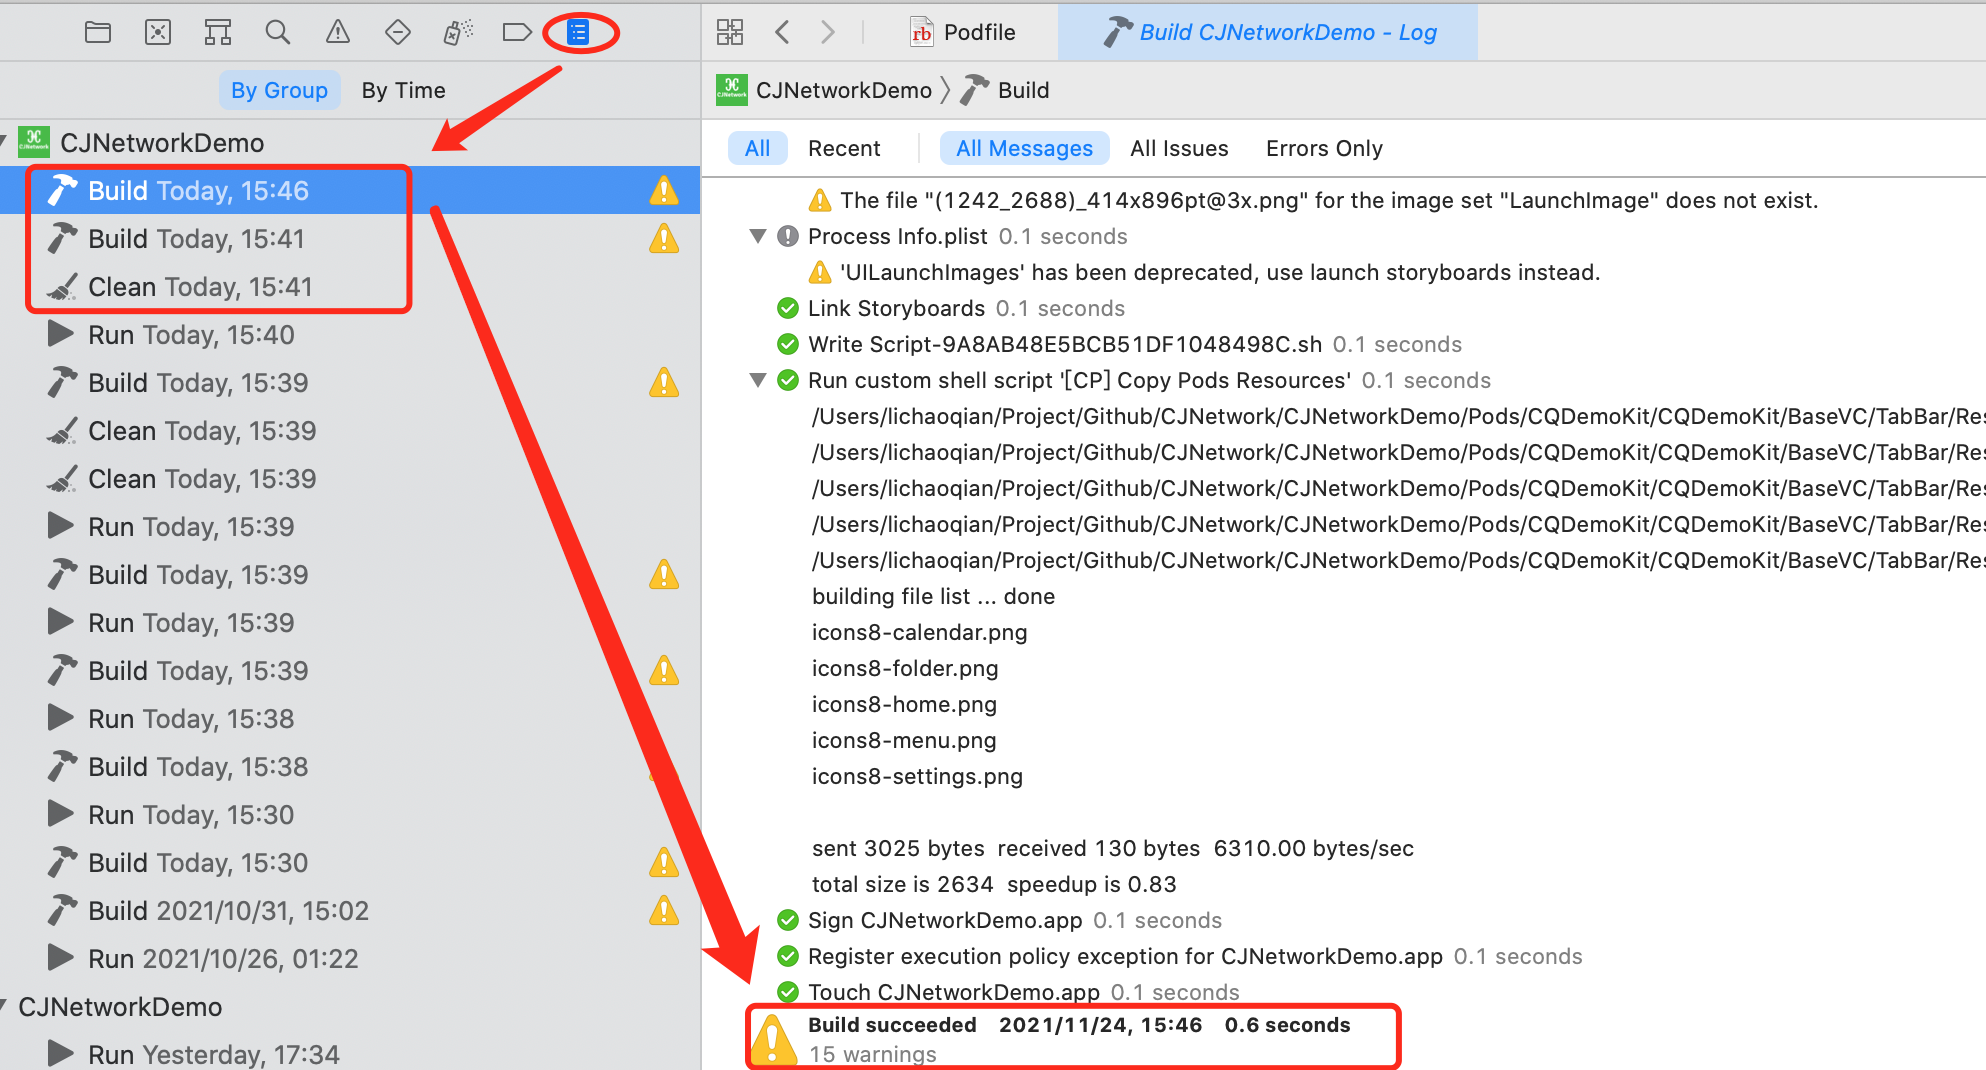Show Errors Only in log
The width and height of the screenshot is (1986, 1070).
click(1324, 148)
